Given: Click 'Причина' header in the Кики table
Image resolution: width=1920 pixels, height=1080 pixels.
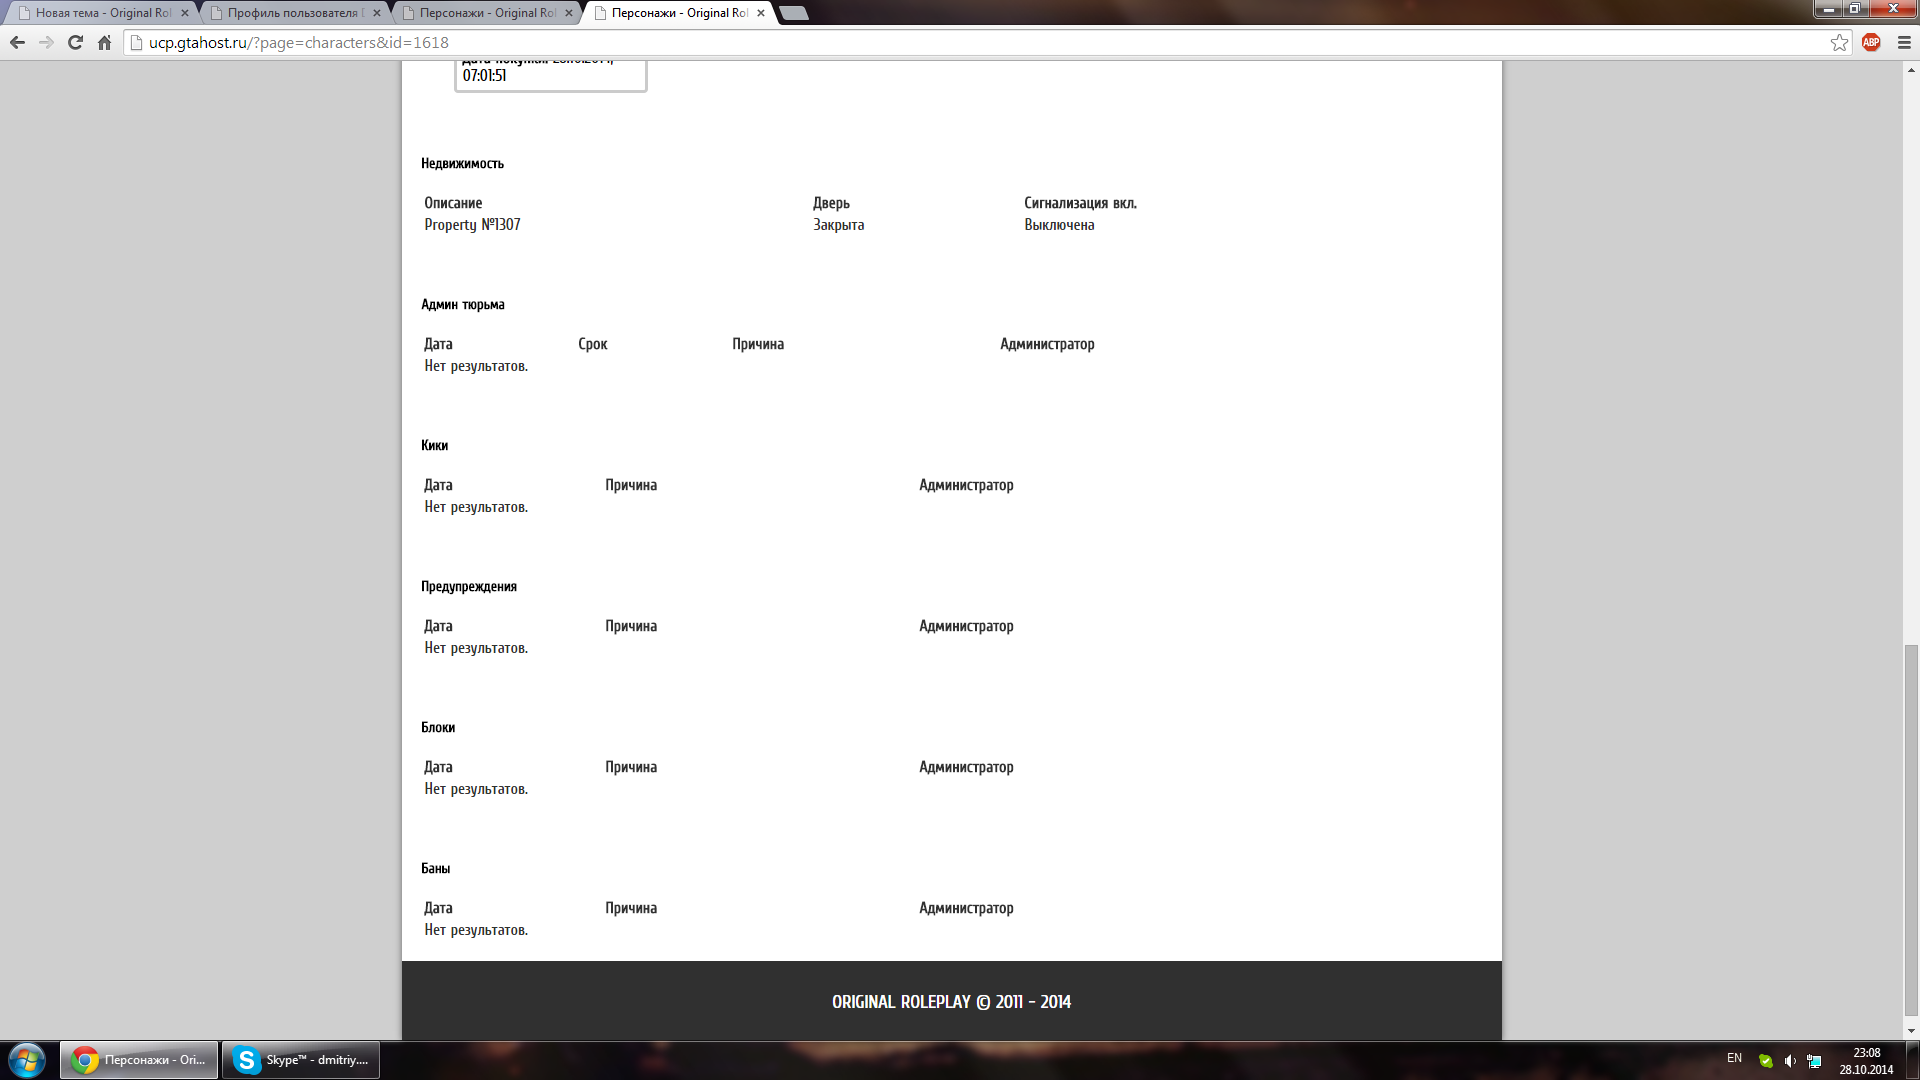Looking at the screenshot, I should pos(631,485).
